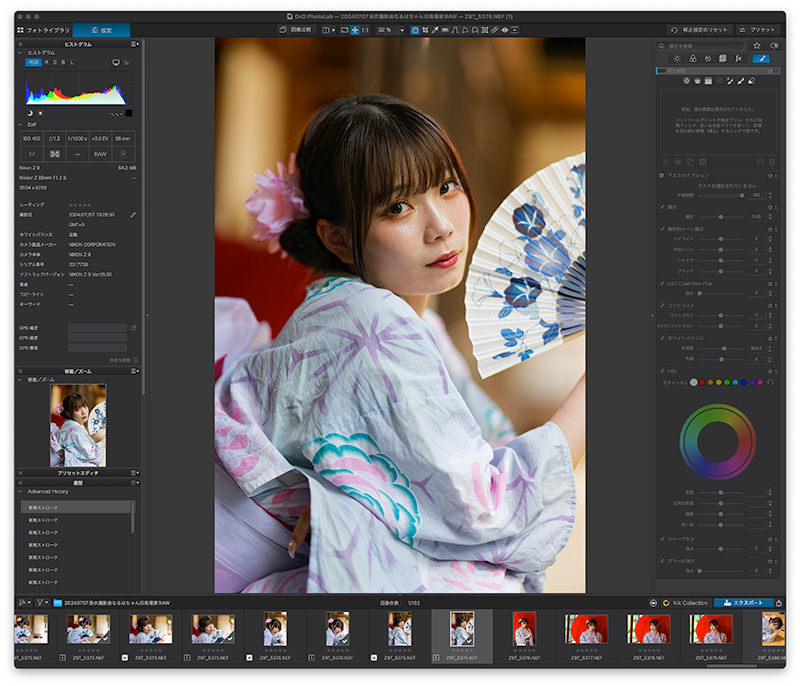Show only the B histogram channel
Viewport: 800px width, 686px height.
pyautogui.click(x=63, y=62)
